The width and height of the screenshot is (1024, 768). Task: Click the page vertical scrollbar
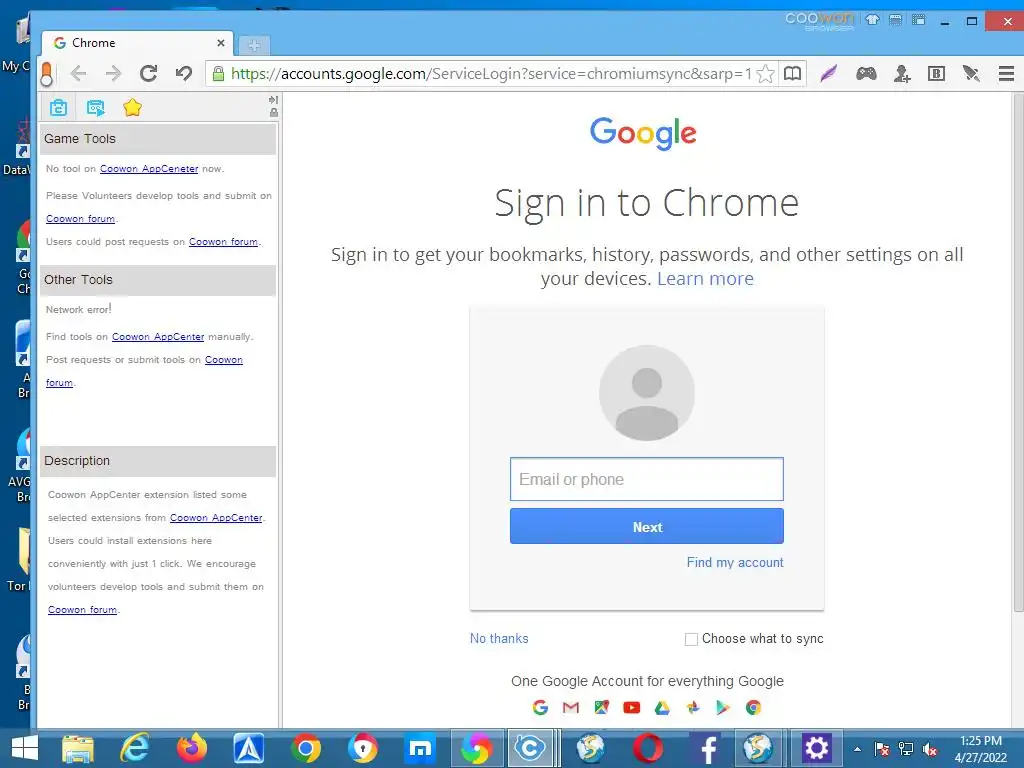(1018, 353)
